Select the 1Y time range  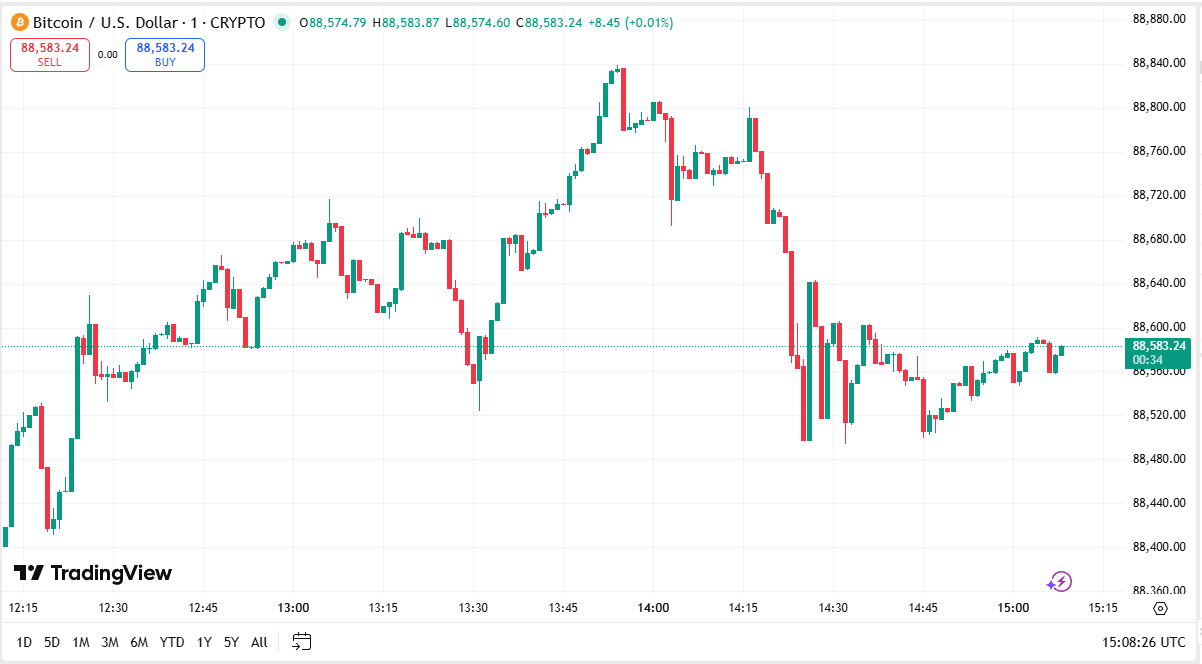click(x=204, y=642)
